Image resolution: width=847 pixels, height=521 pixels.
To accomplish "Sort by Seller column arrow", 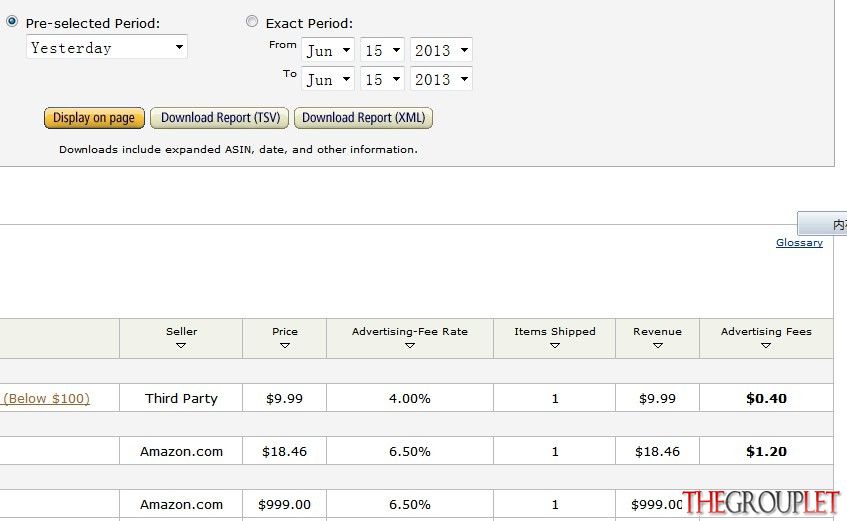I will pos(181,345).
